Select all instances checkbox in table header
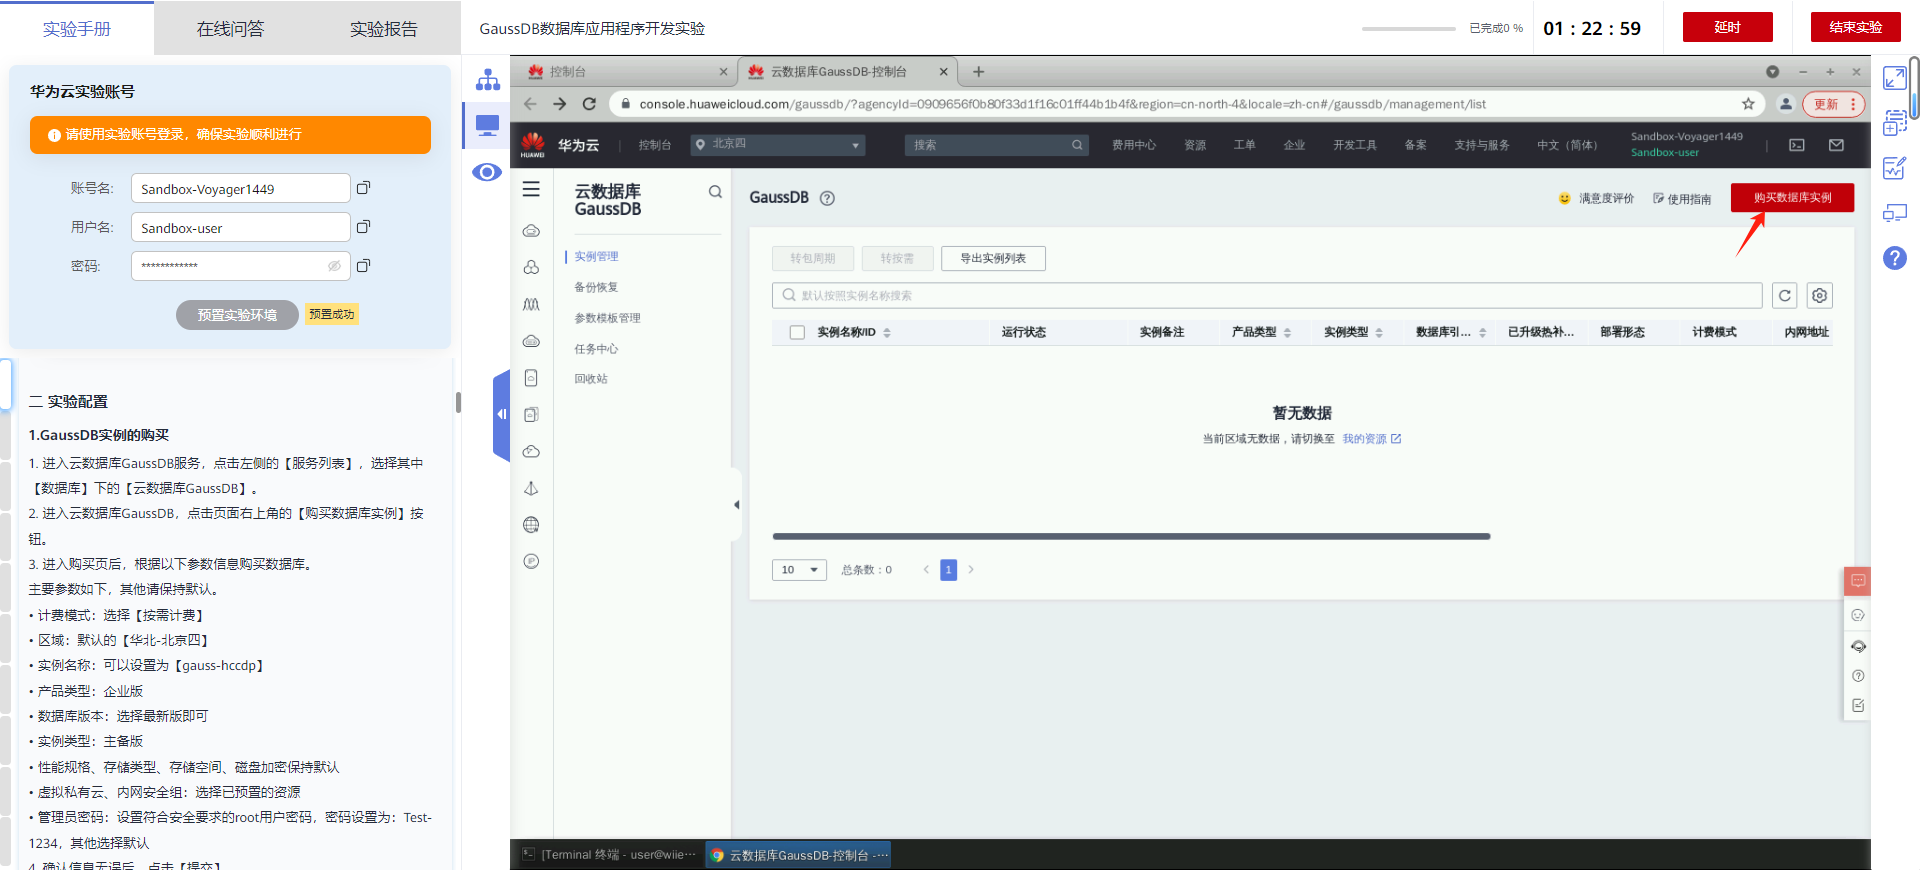The width and height of the screenshot is (1920, 870). point(797,332)
